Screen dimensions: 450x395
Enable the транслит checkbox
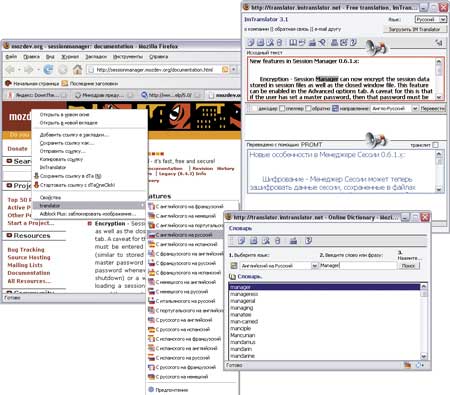pos(435,145)
